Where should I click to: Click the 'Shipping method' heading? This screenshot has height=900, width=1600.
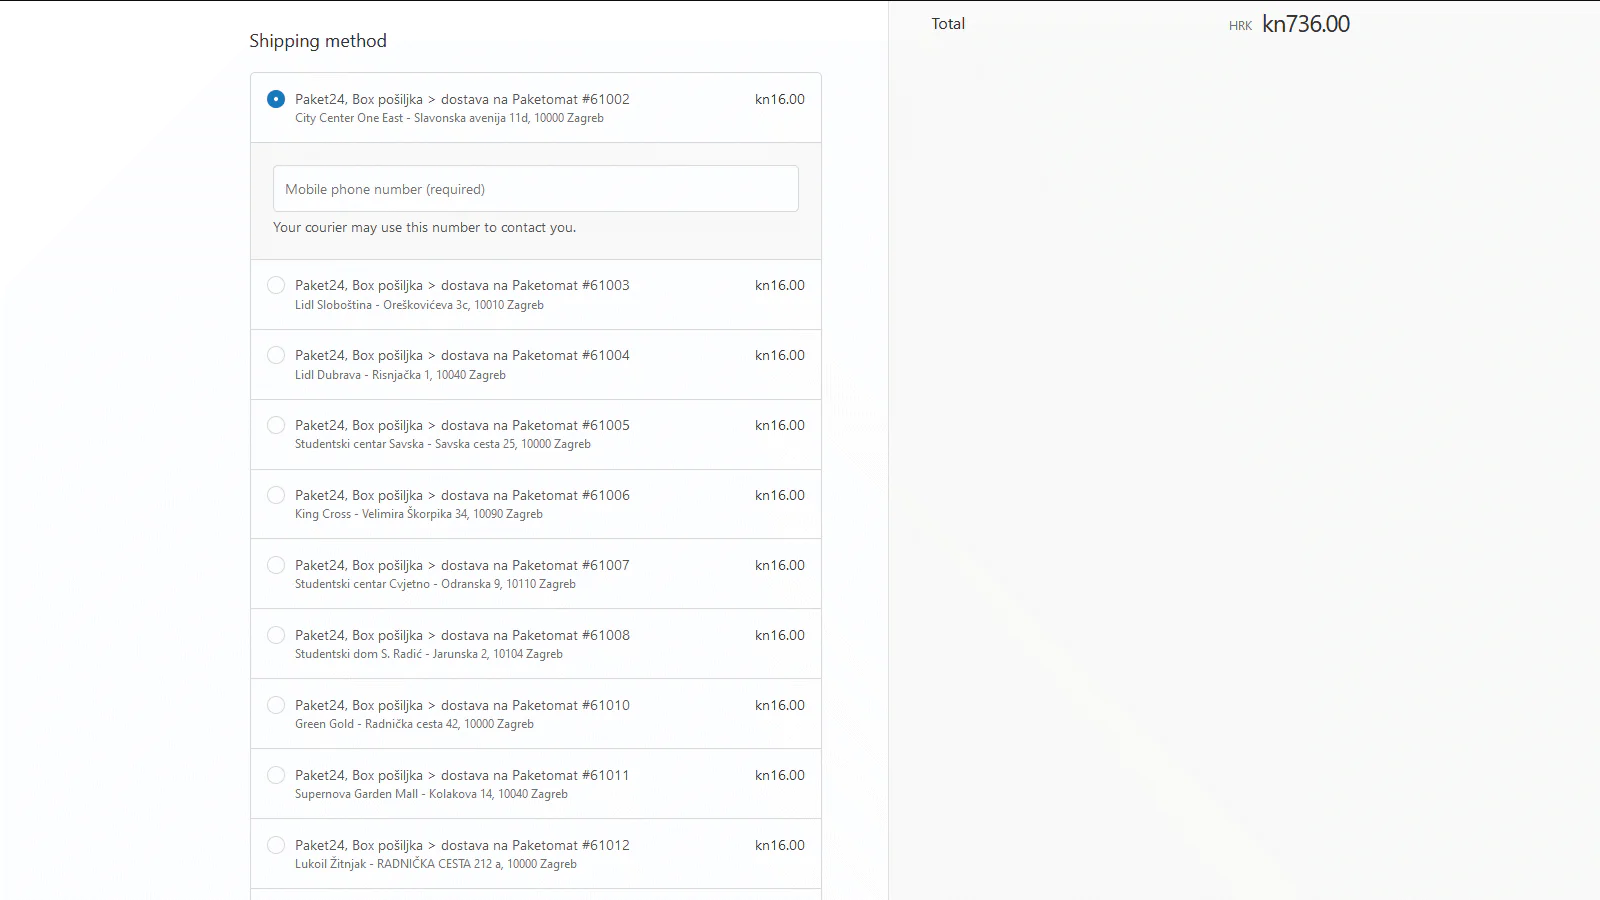click(x=318, y=41)
